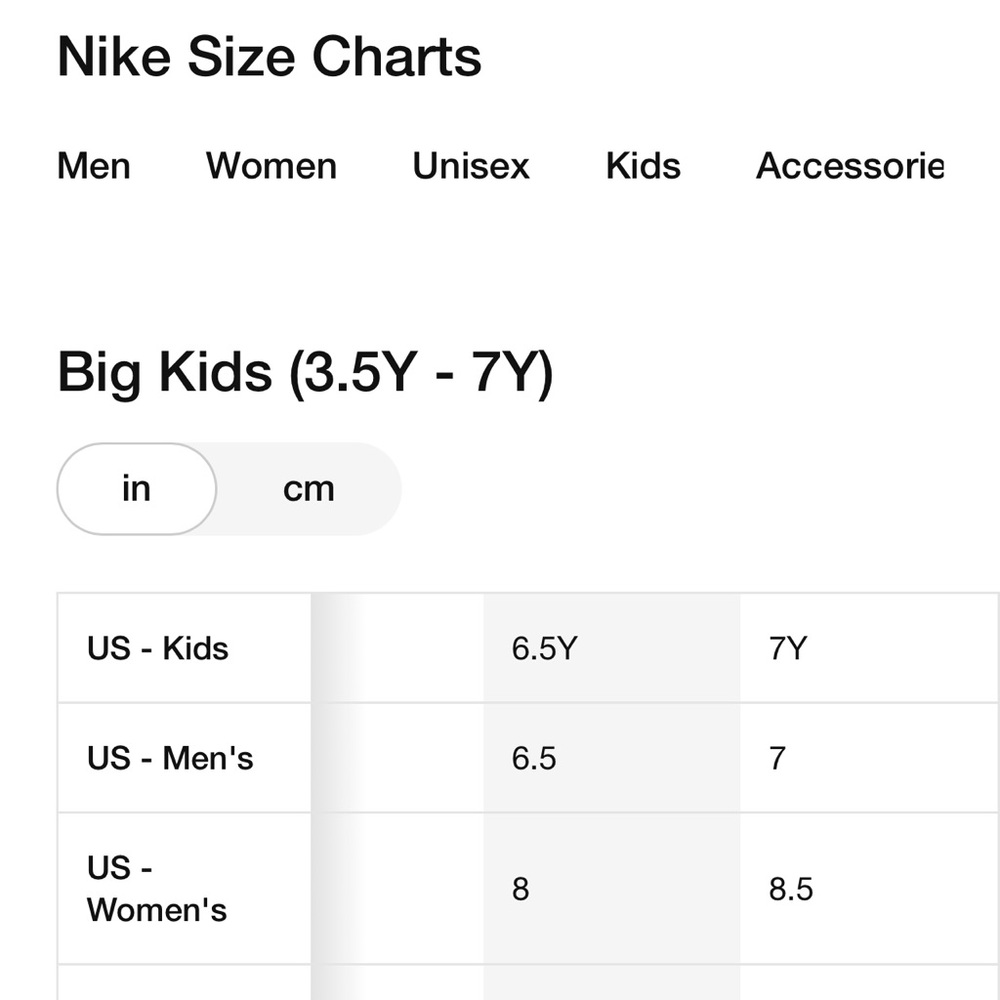Select the US - Women's row label

point(157,889)
